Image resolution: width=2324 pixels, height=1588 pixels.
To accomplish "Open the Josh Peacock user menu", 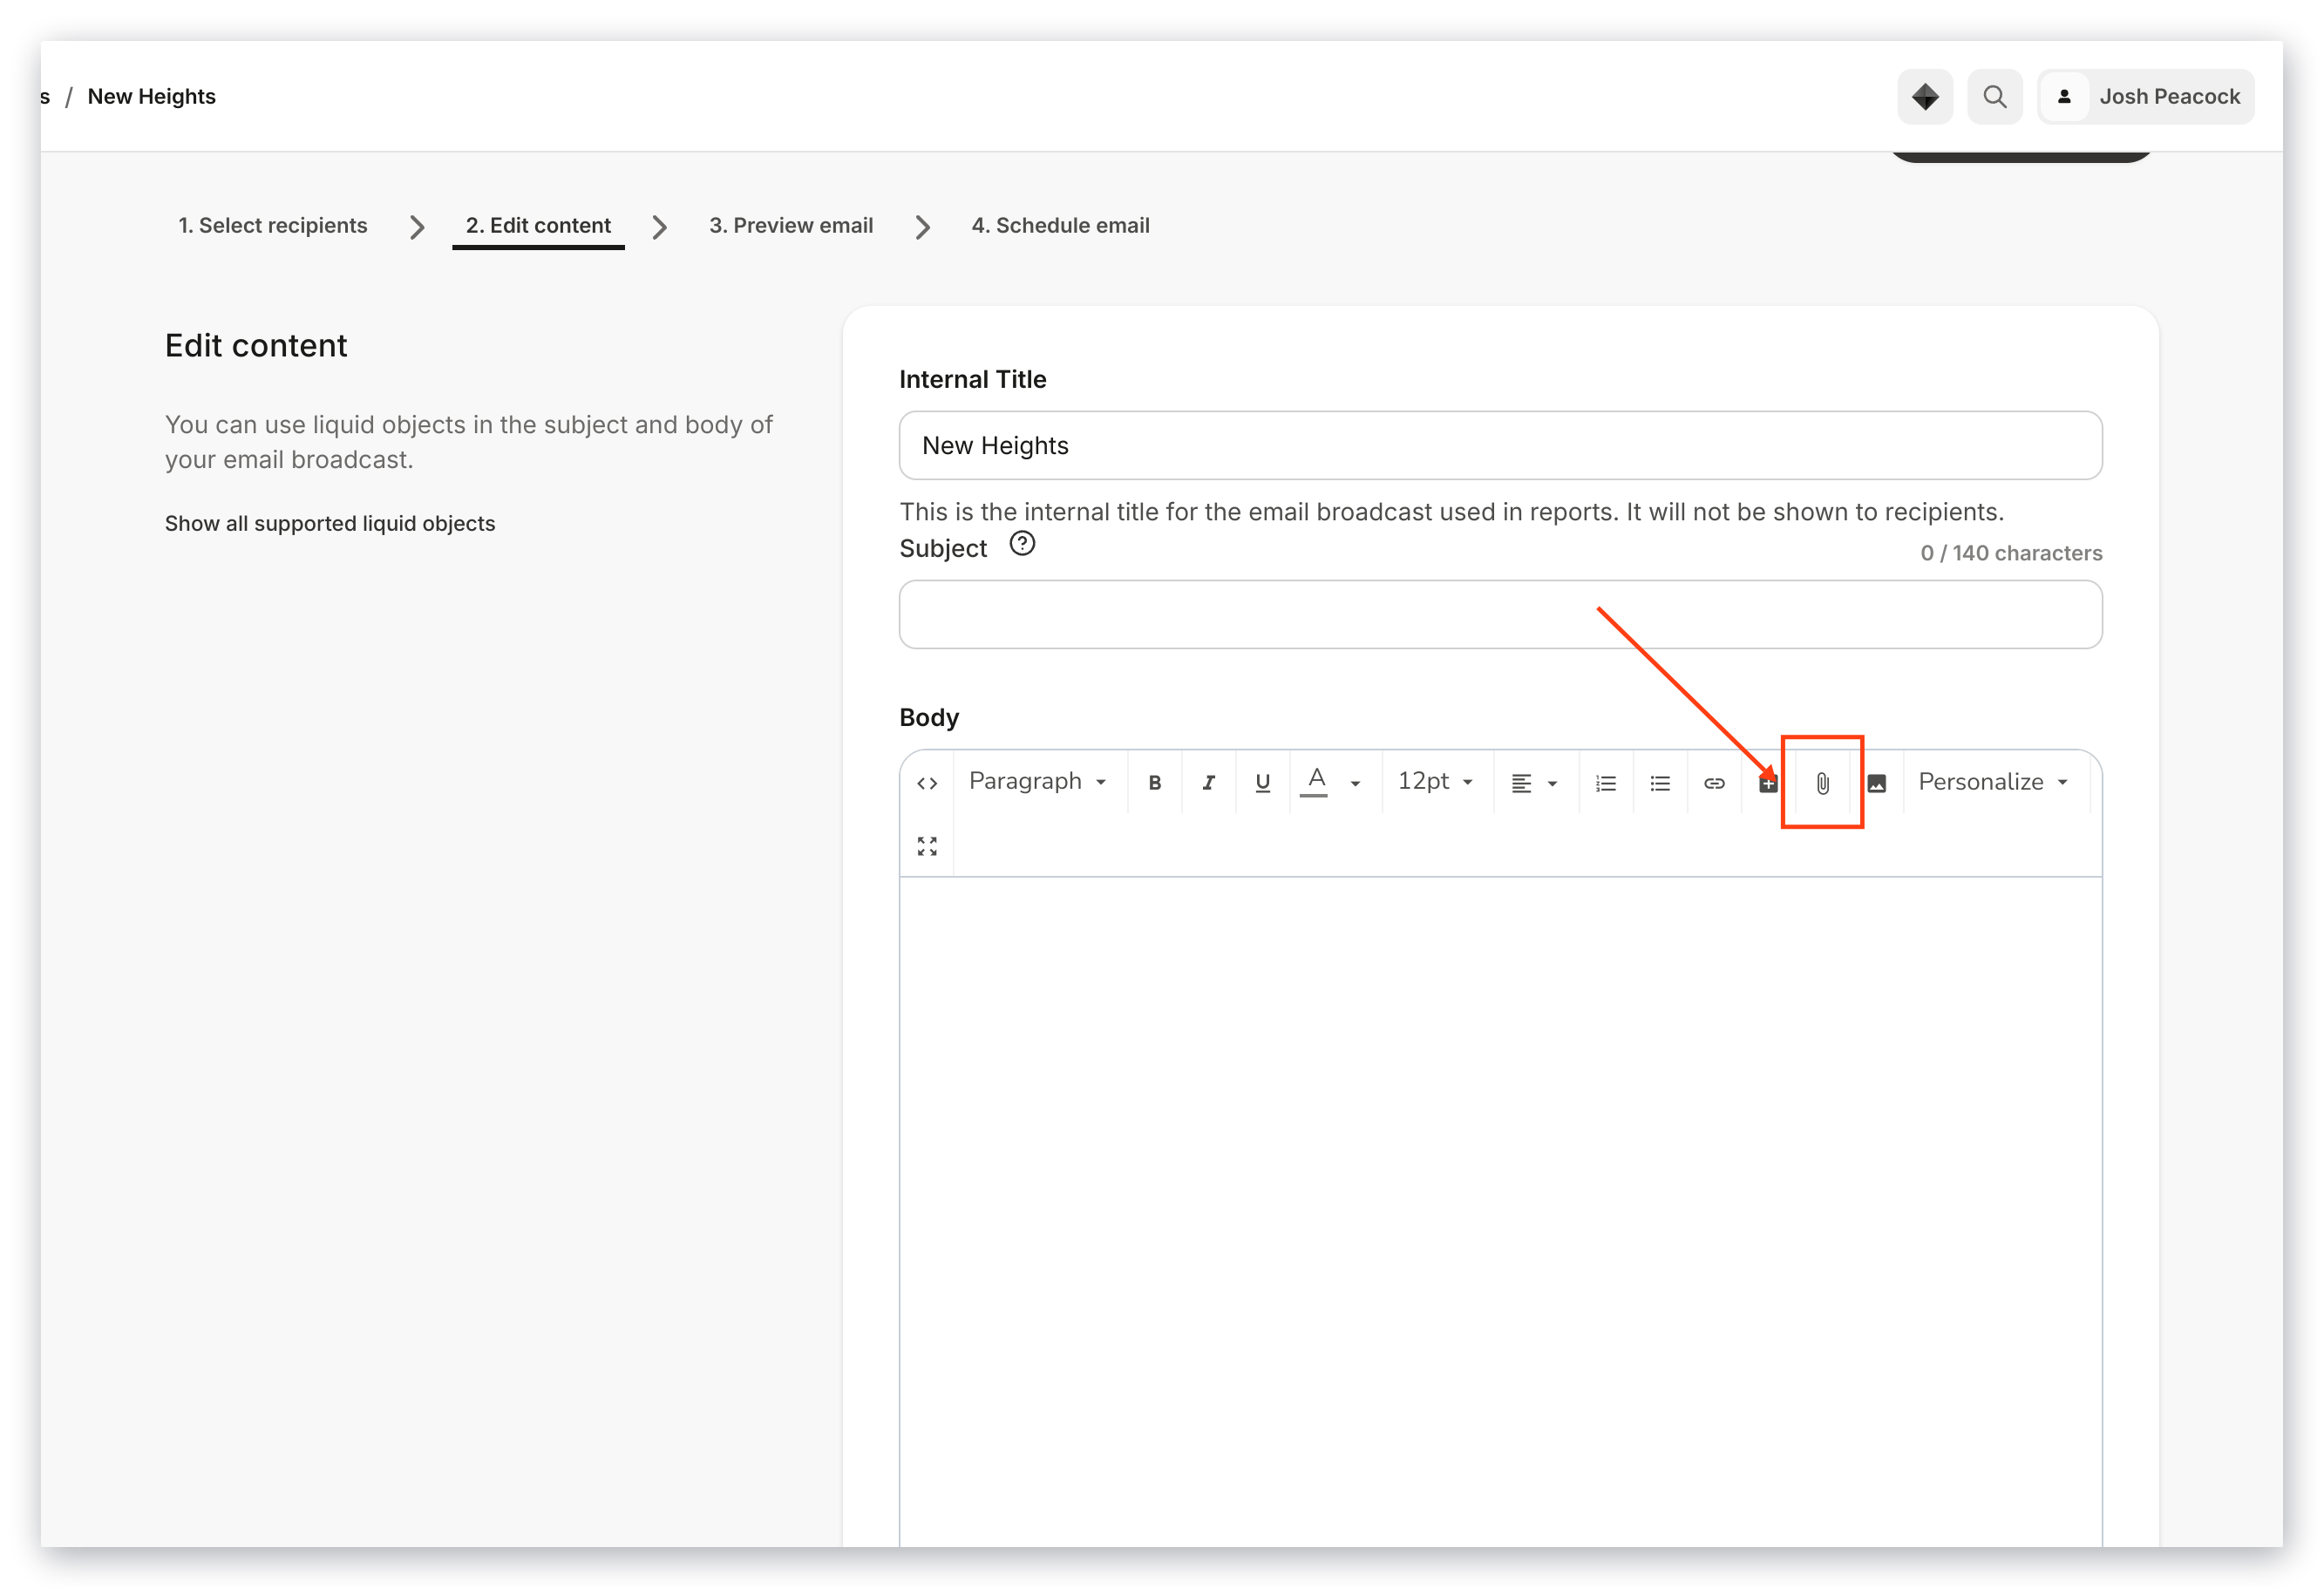I will pyautogui.click(x=2146, y=97).
